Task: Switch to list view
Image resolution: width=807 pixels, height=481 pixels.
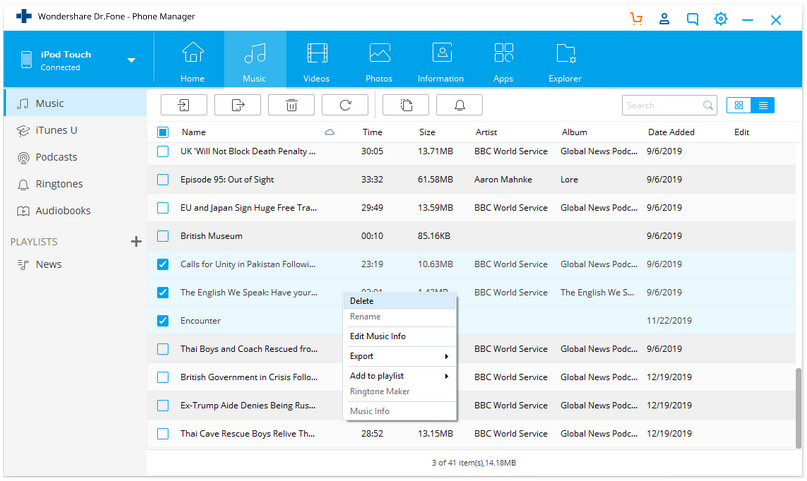Action: 763,105
